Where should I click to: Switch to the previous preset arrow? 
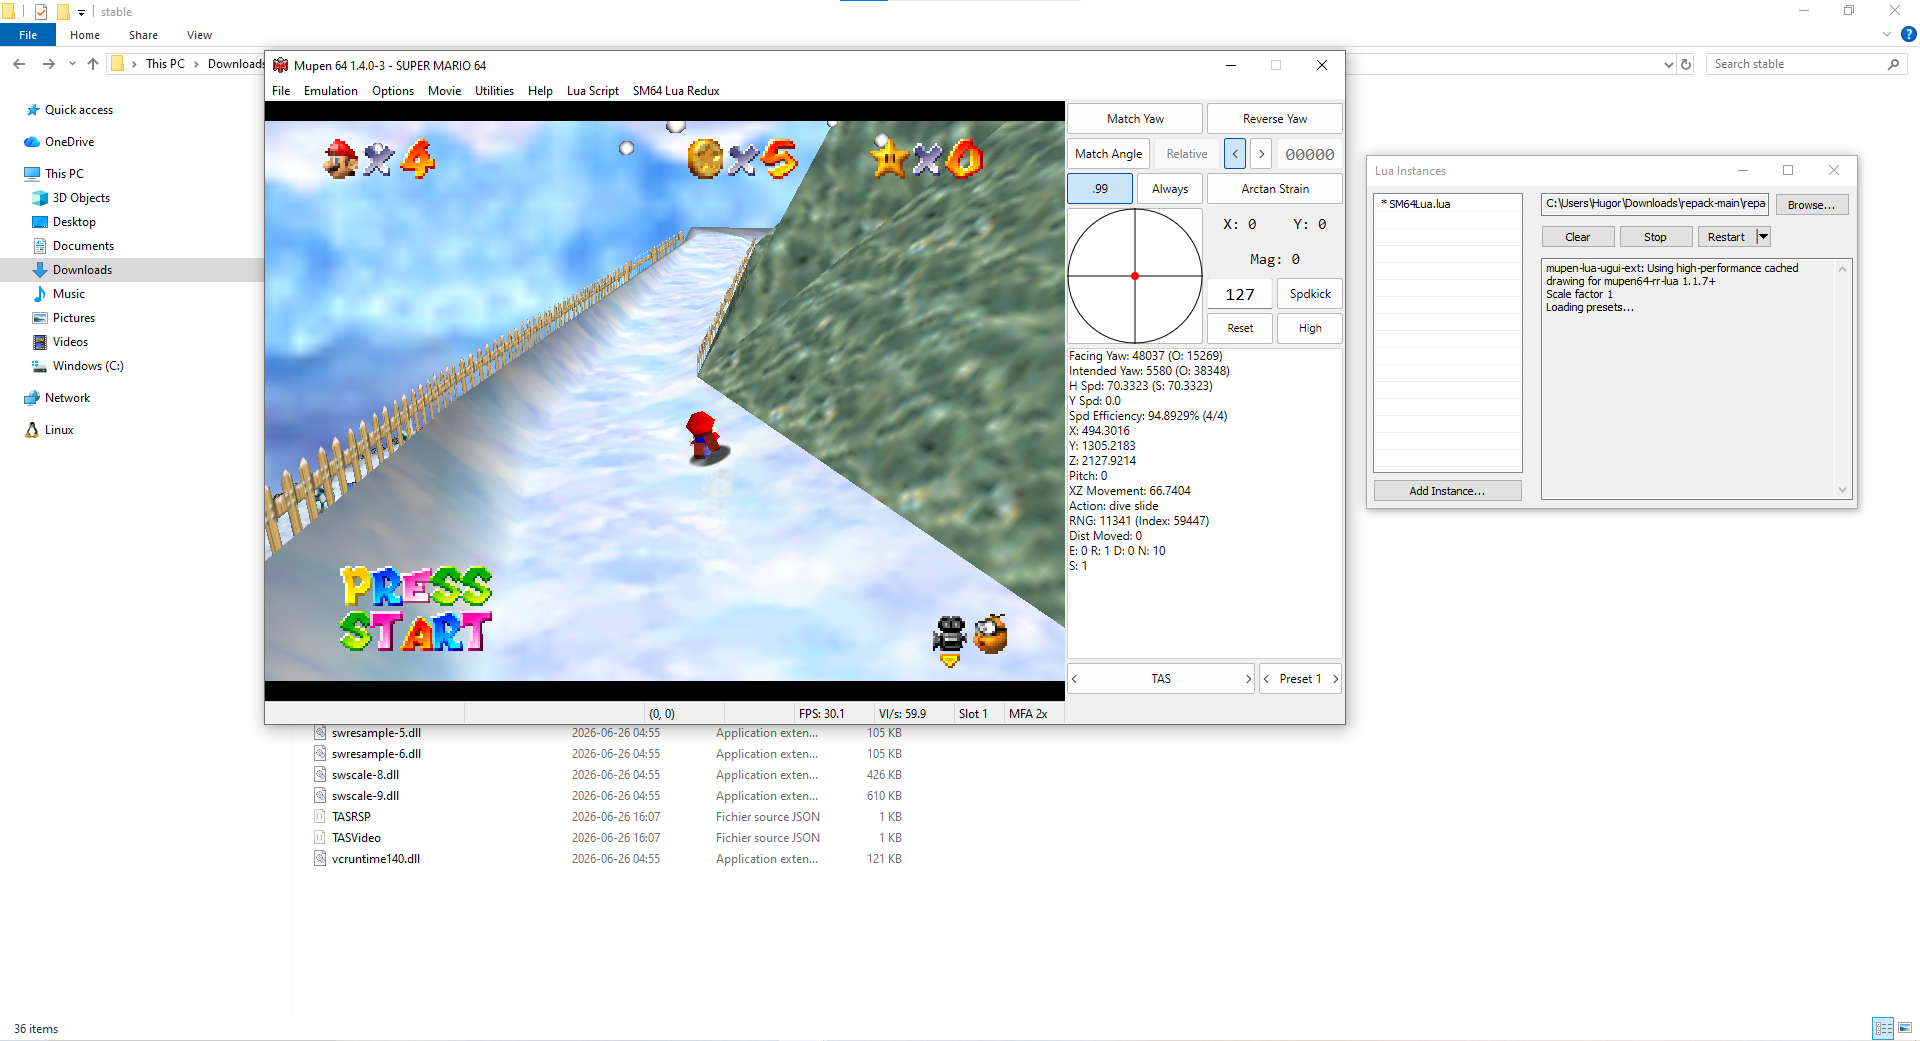(x=1267, y=679)
